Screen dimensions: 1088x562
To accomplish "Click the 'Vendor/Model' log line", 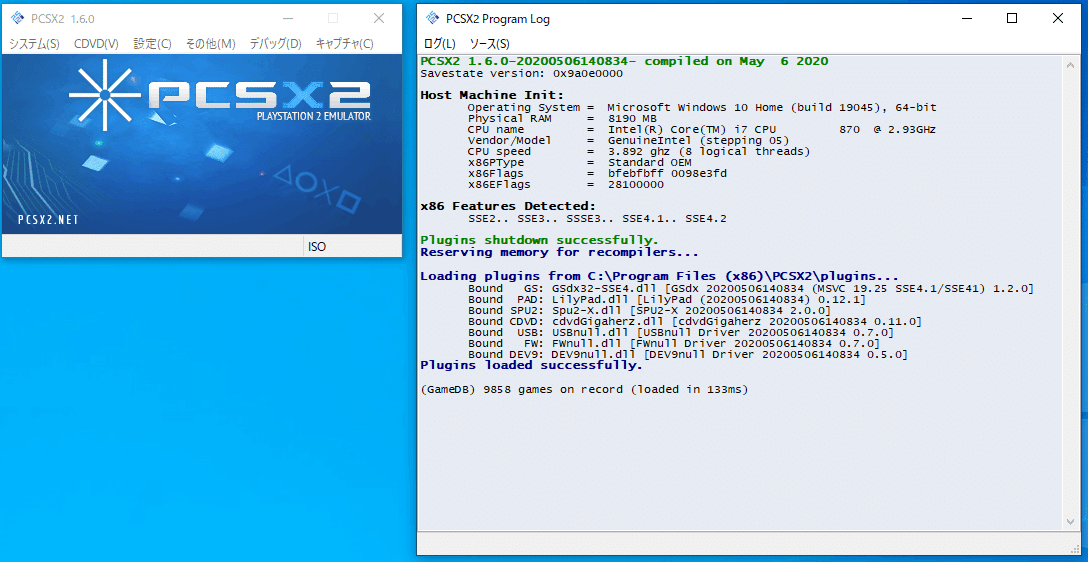I will click(x=628, y=141).
